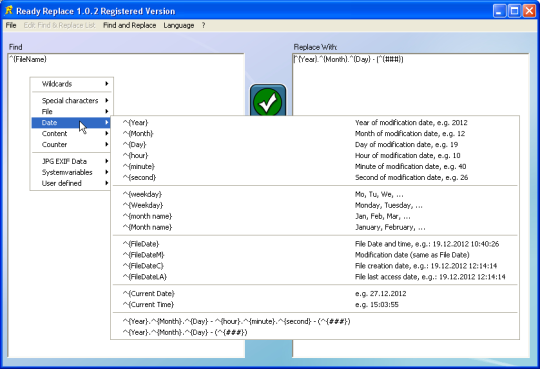Select the highlighted Date submenu entry
This screenshot has width=540, height=369.
(72, 123)
